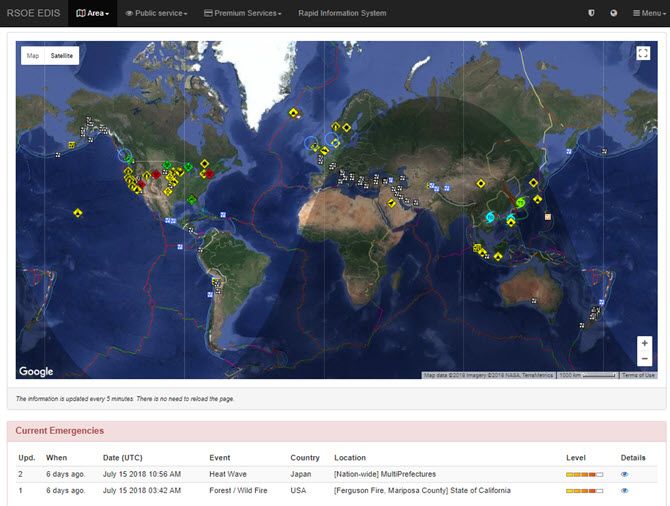The width and height of the screenshot is (670, 506).
Task: Expand the Public service dropdown
Action: click(157, 13)
